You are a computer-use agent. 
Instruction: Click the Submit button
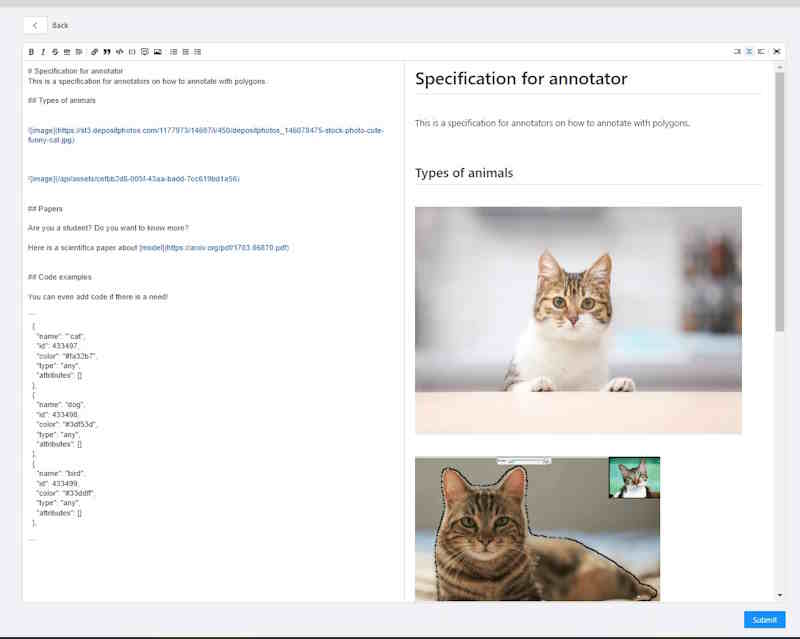(763, 620)
